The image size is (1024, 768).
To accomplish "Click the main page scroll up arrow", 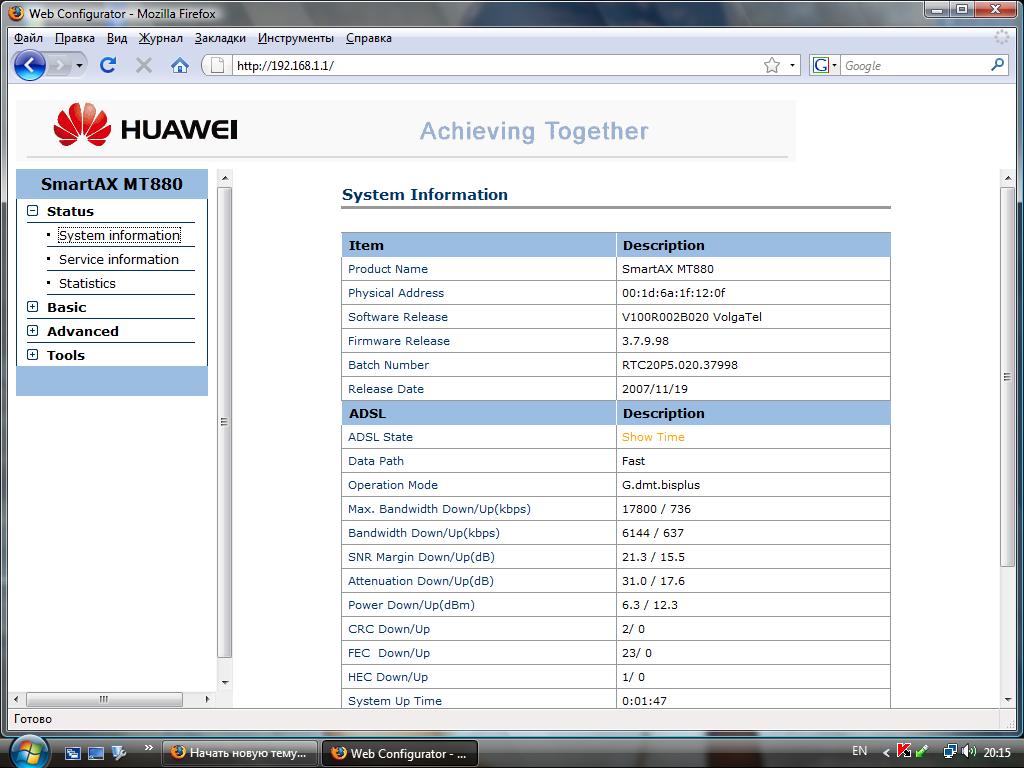I will (x=1007, y=178).
